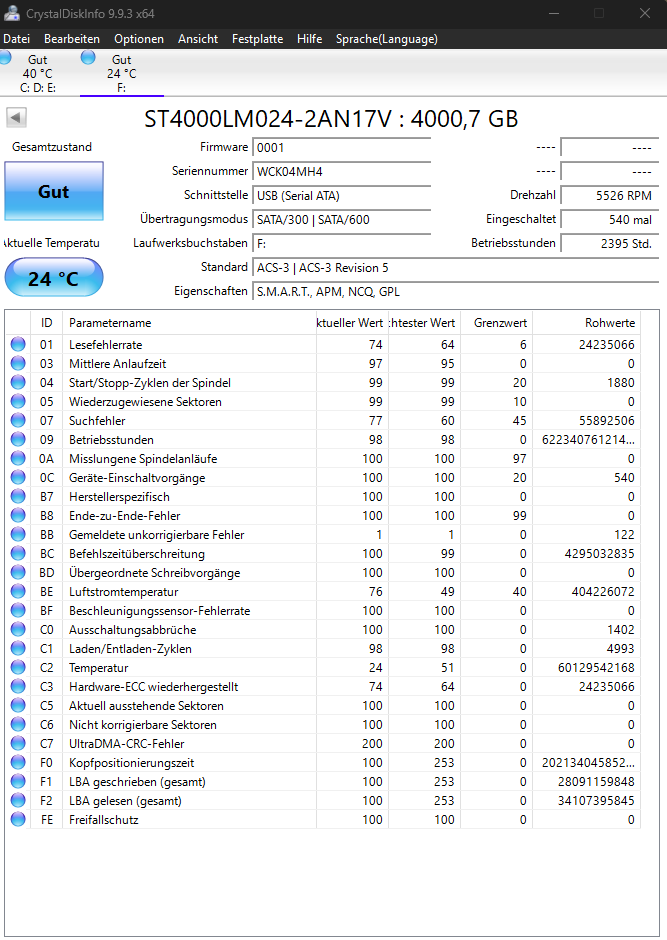This screenshot has height=940, width=667.
Task: Click the Rohwerte column header
Action: pos(587,323)
